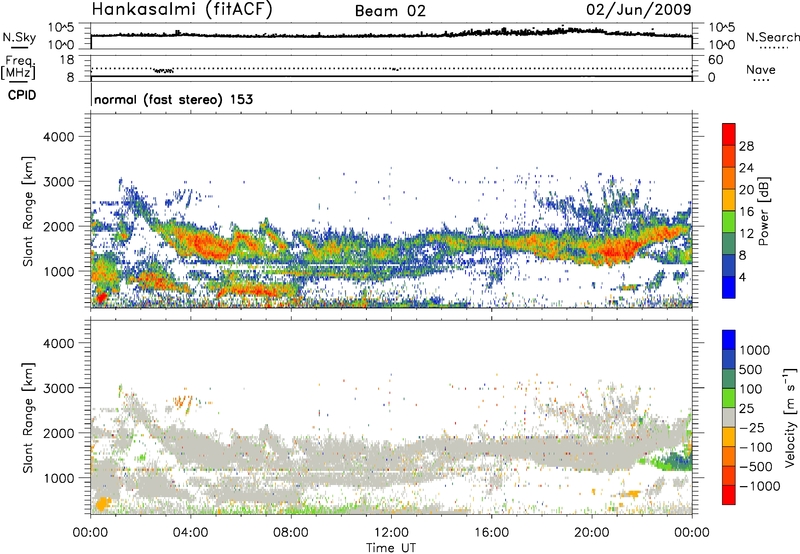Screen dimensions: 800x554
Task: Pick the Power colorbar segment between 12 and 16
Action: (x=729, y=222)
